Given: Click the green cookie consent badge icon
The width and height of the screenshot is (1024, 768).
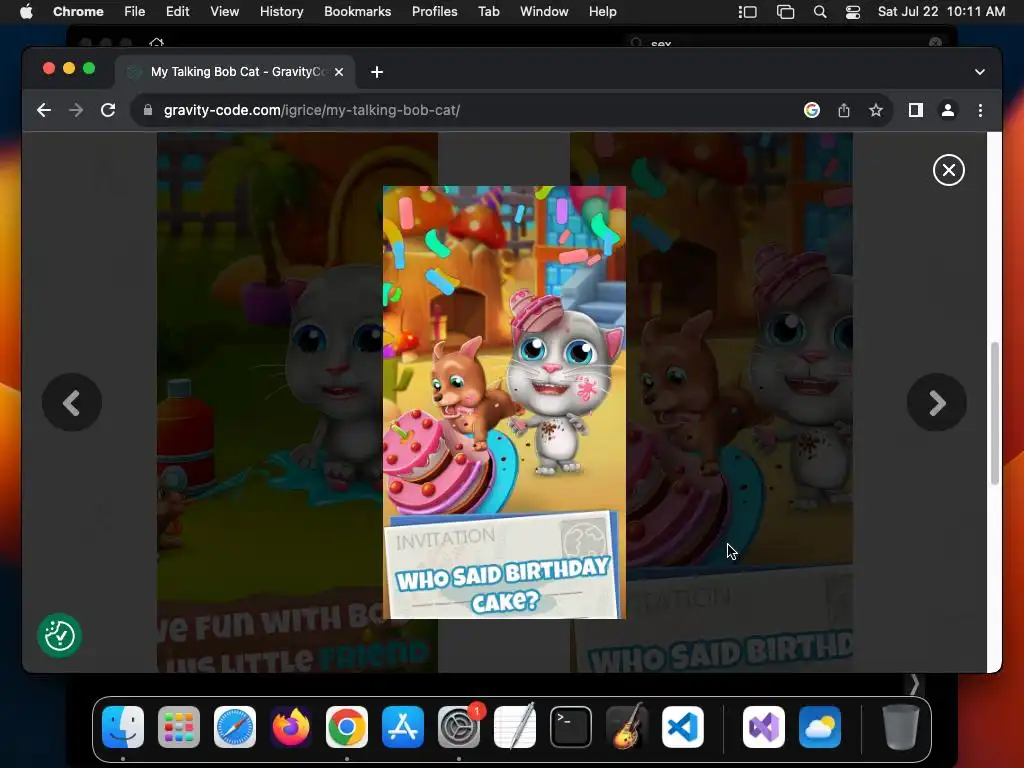Looking at the screenshot, I should [x=59, y=635].
